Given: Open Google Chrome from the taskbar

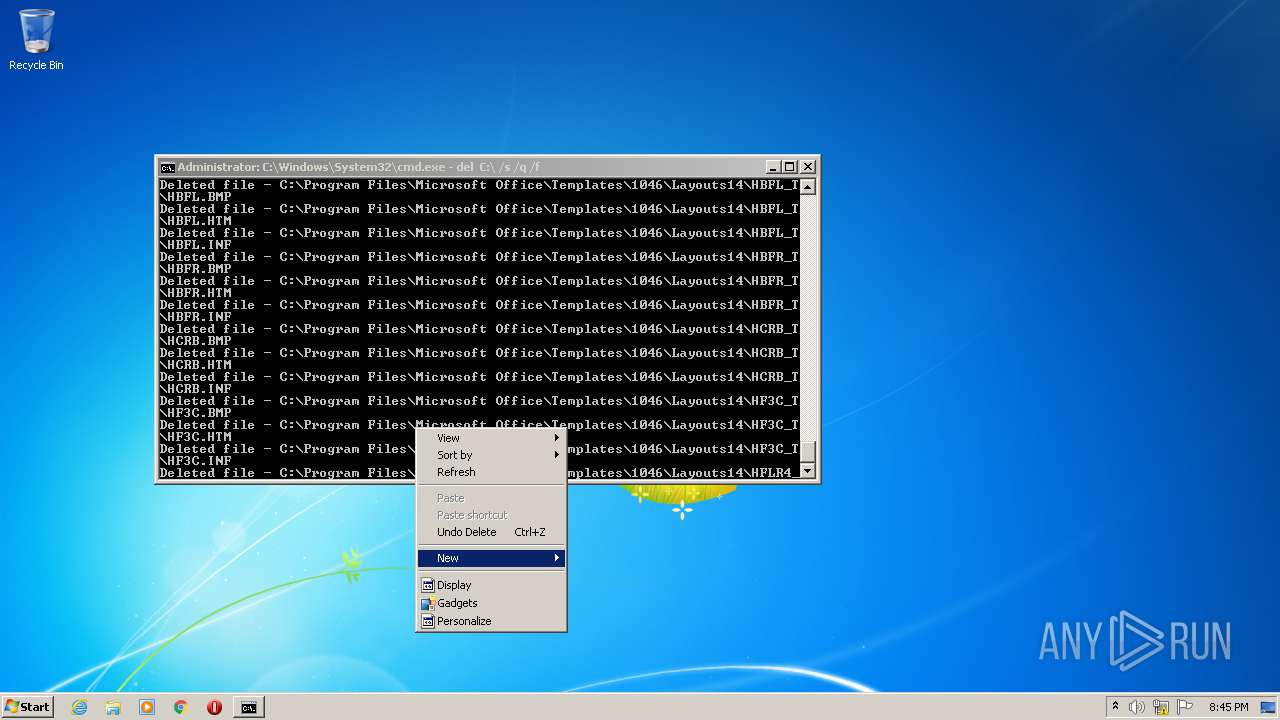Looking at the screenshot, I should [x=181, y=707].
